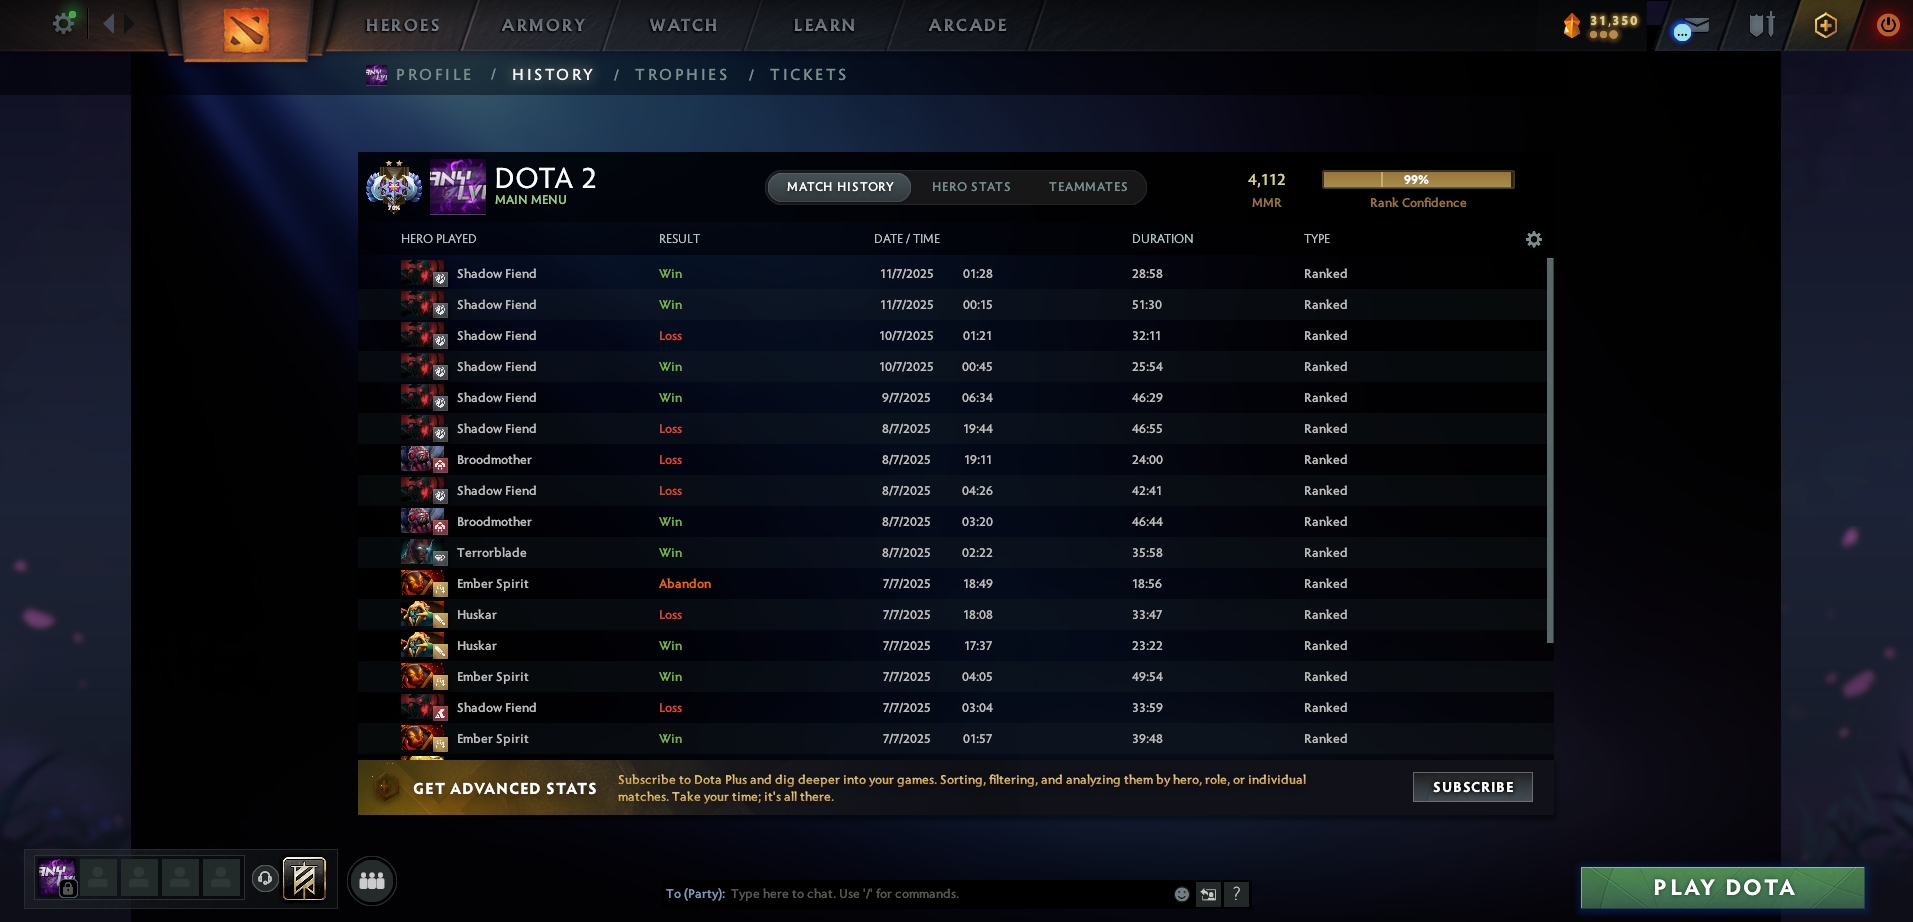Click the chat help question mark

[x=1236, y=894]
